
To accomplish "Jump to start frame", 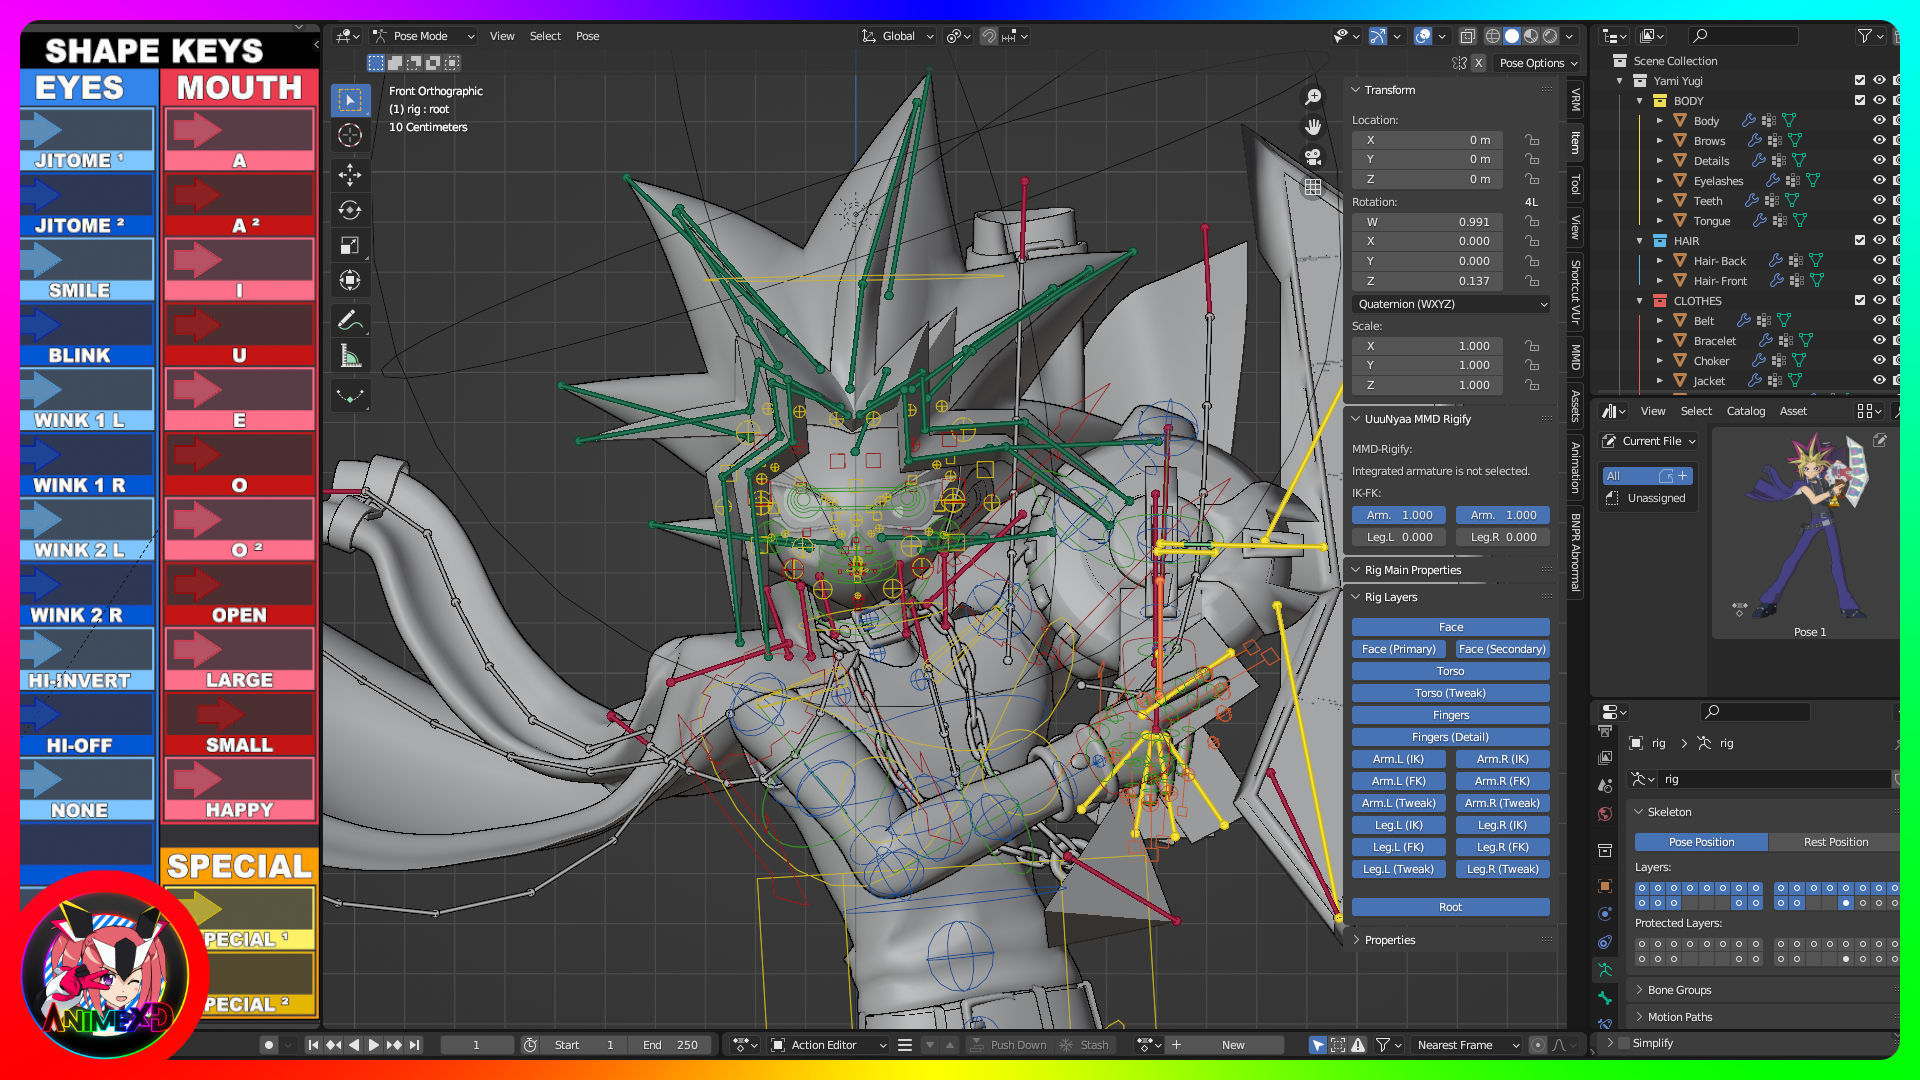I will (x=313, y=1045).
